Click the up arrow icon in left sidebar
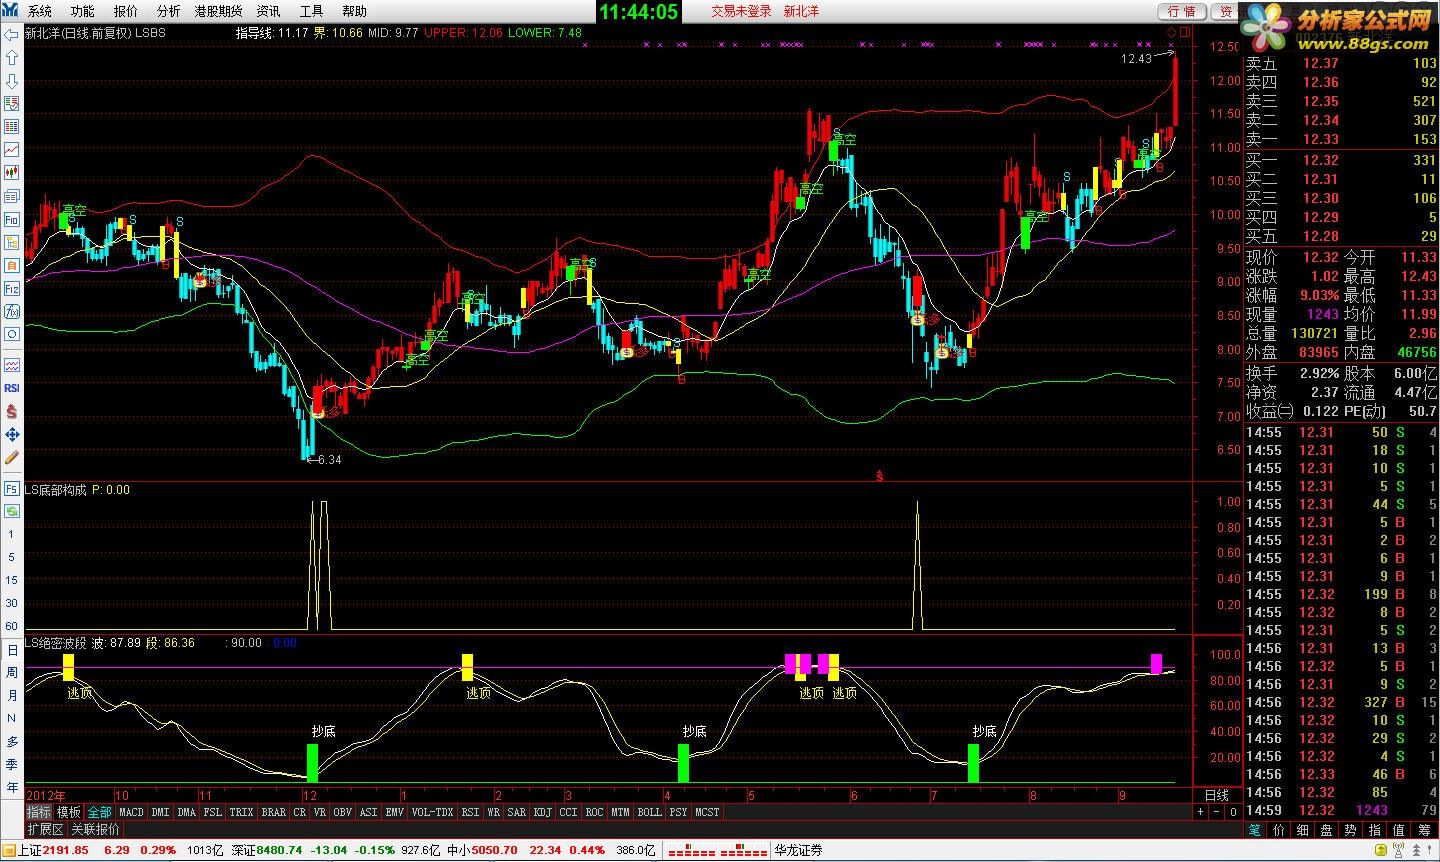Viewport: 1440px width, 862px height. (x=12, y=57)
